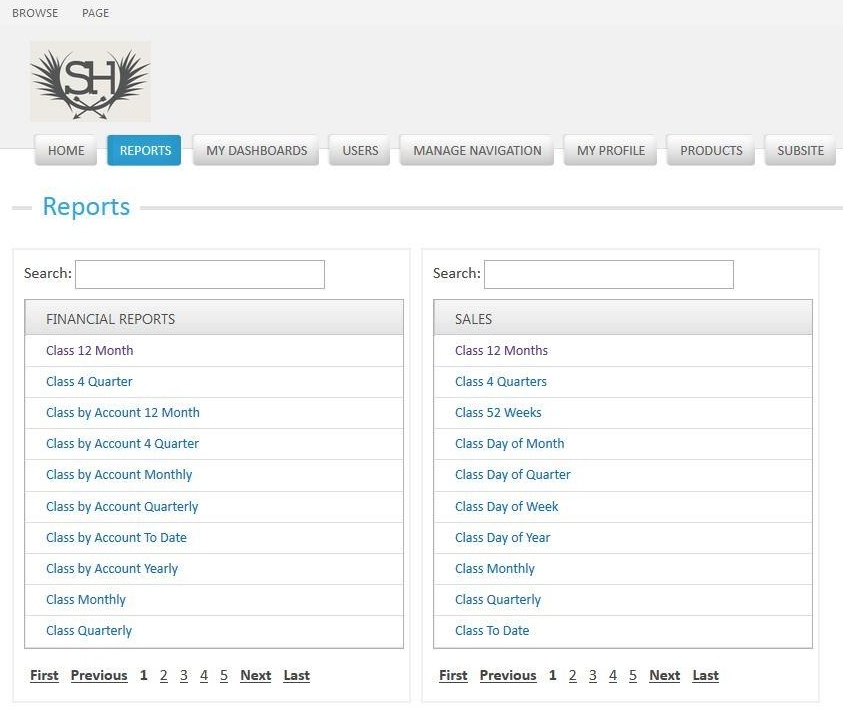Go to the PRODUCTS tab
This screenshot has width=843, height=715.
(x=711, y=151)
